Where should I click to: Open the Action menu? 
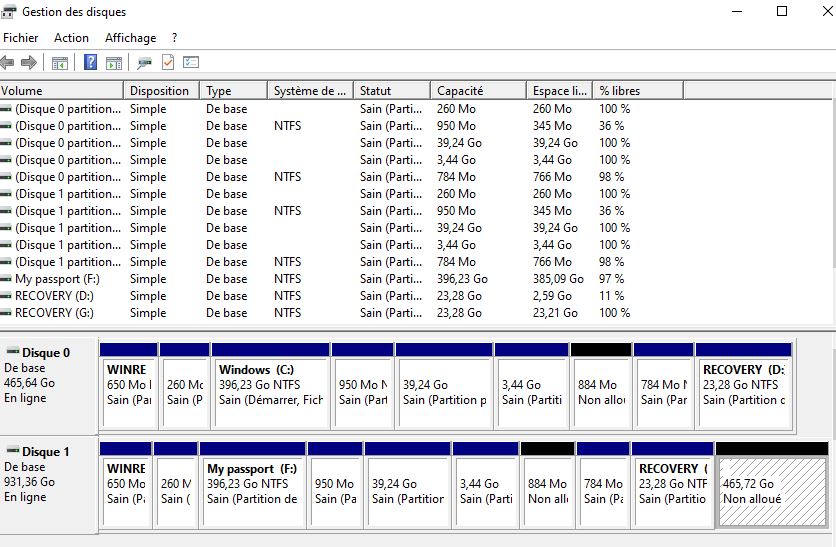tap(71, 38)
